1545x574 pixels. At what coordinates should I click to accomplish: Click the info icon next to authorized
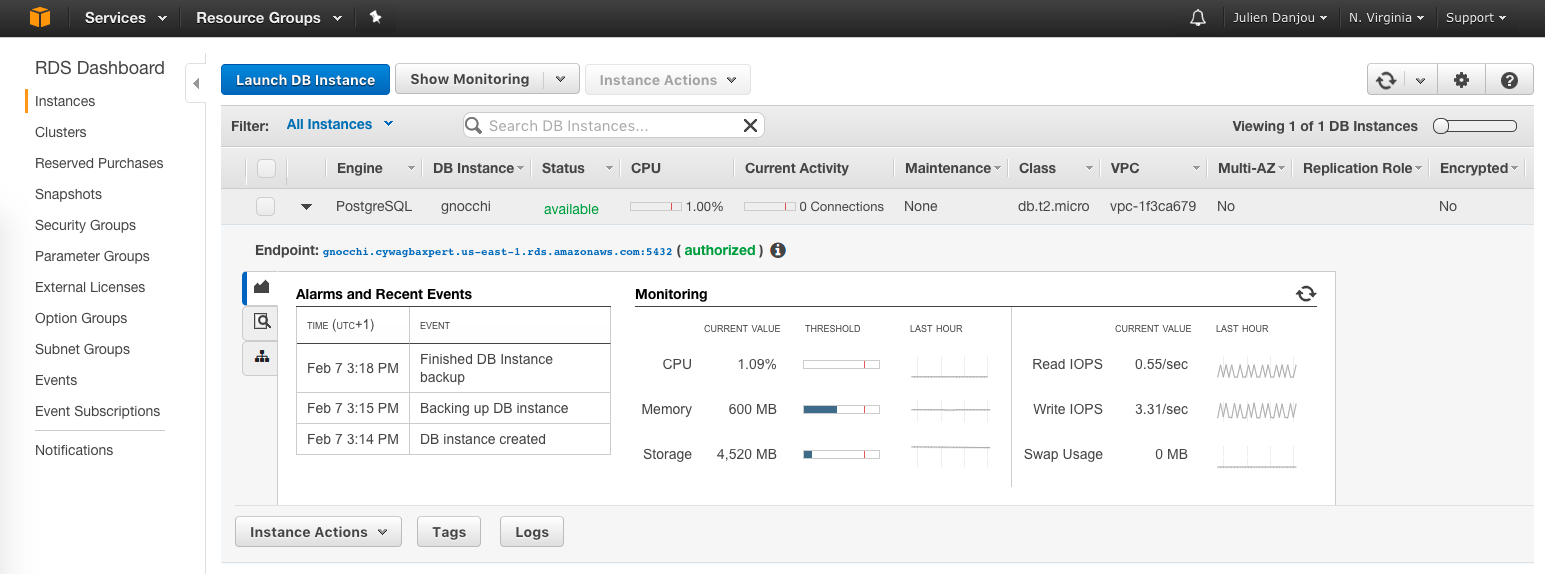click(x=778, y=250)
